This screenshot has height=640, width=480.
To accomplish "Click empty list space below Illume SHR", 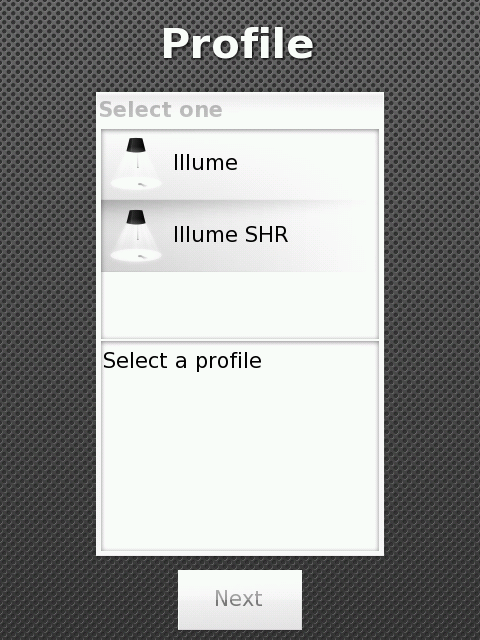I will 240,304.
